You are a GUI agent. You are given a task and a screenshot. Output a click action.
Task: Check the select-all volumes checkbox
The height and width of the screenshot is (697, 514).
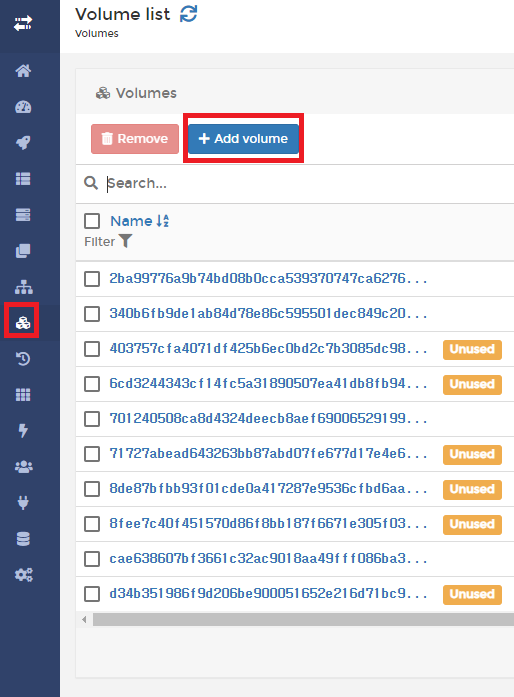92,221
